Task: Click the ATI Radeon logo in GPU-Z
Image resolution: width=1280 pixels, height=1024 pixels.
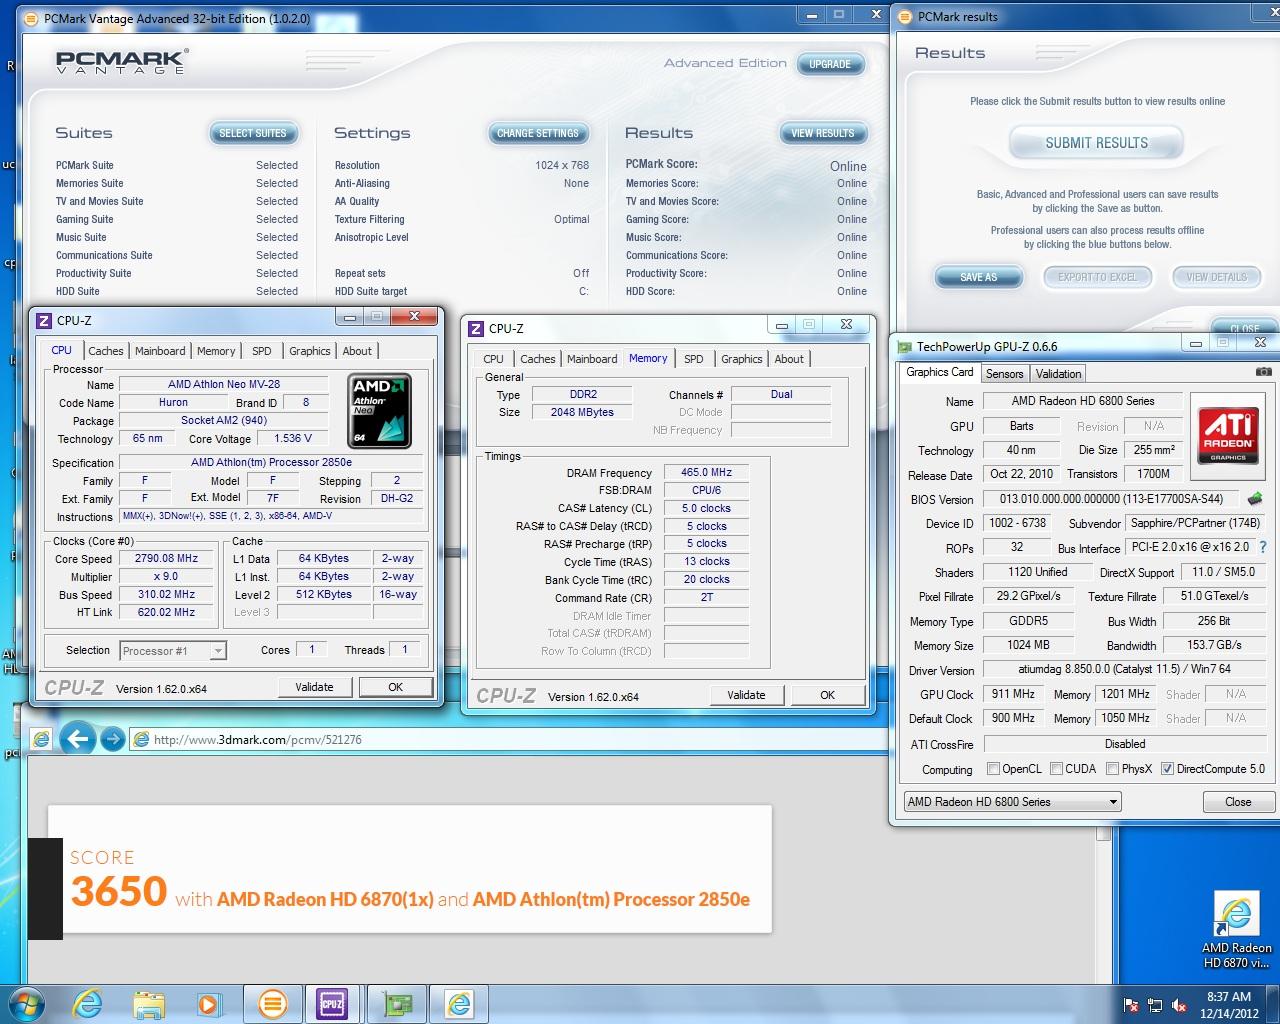Action: [1228, 435]
